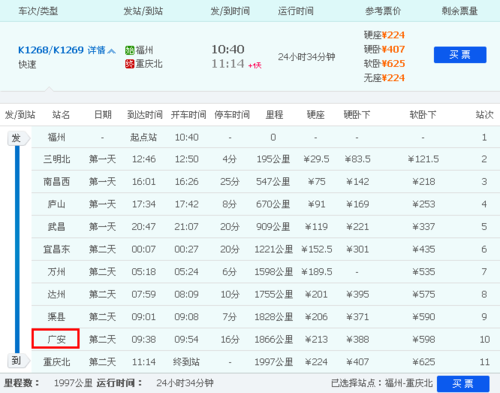500x393 pixels.
Task: Click the 剩余票量 column header
Action: pos(460,11)
